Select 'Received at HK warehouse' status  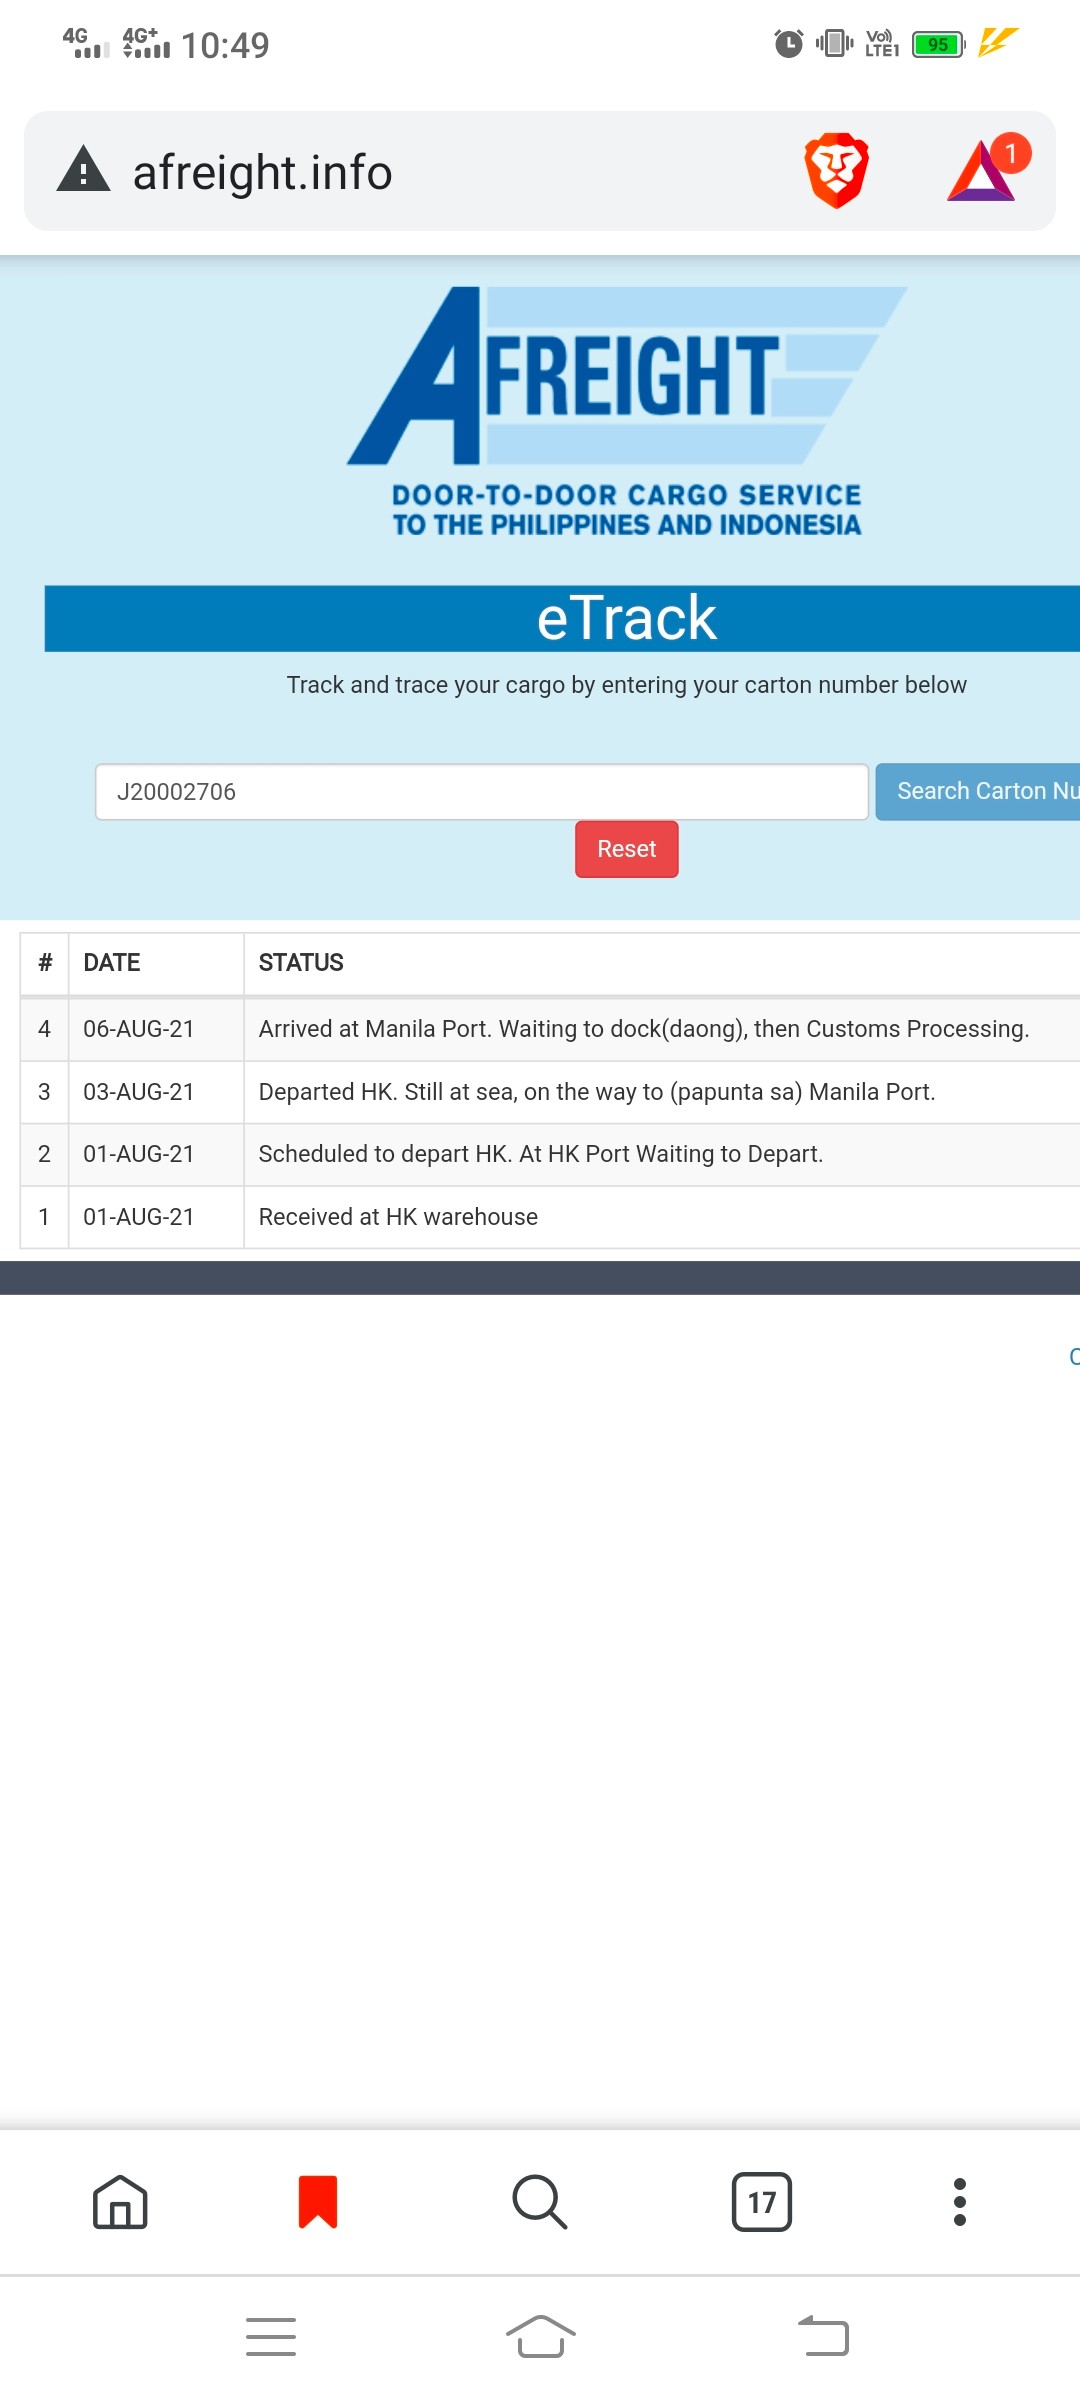tap(398, 1217)
